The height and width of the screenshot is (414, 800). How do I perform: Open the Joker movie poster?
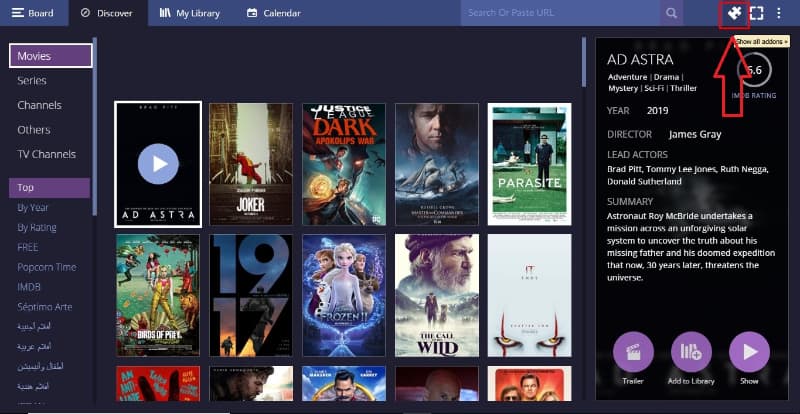[x=251, y=164]
